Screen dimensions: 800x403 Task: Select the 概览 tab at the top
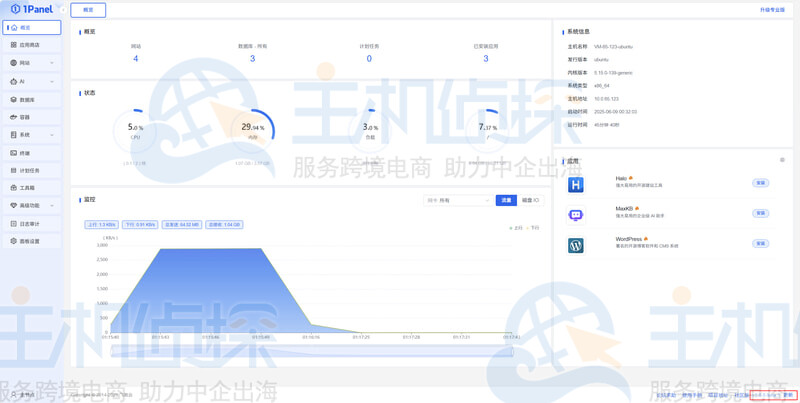88,10
